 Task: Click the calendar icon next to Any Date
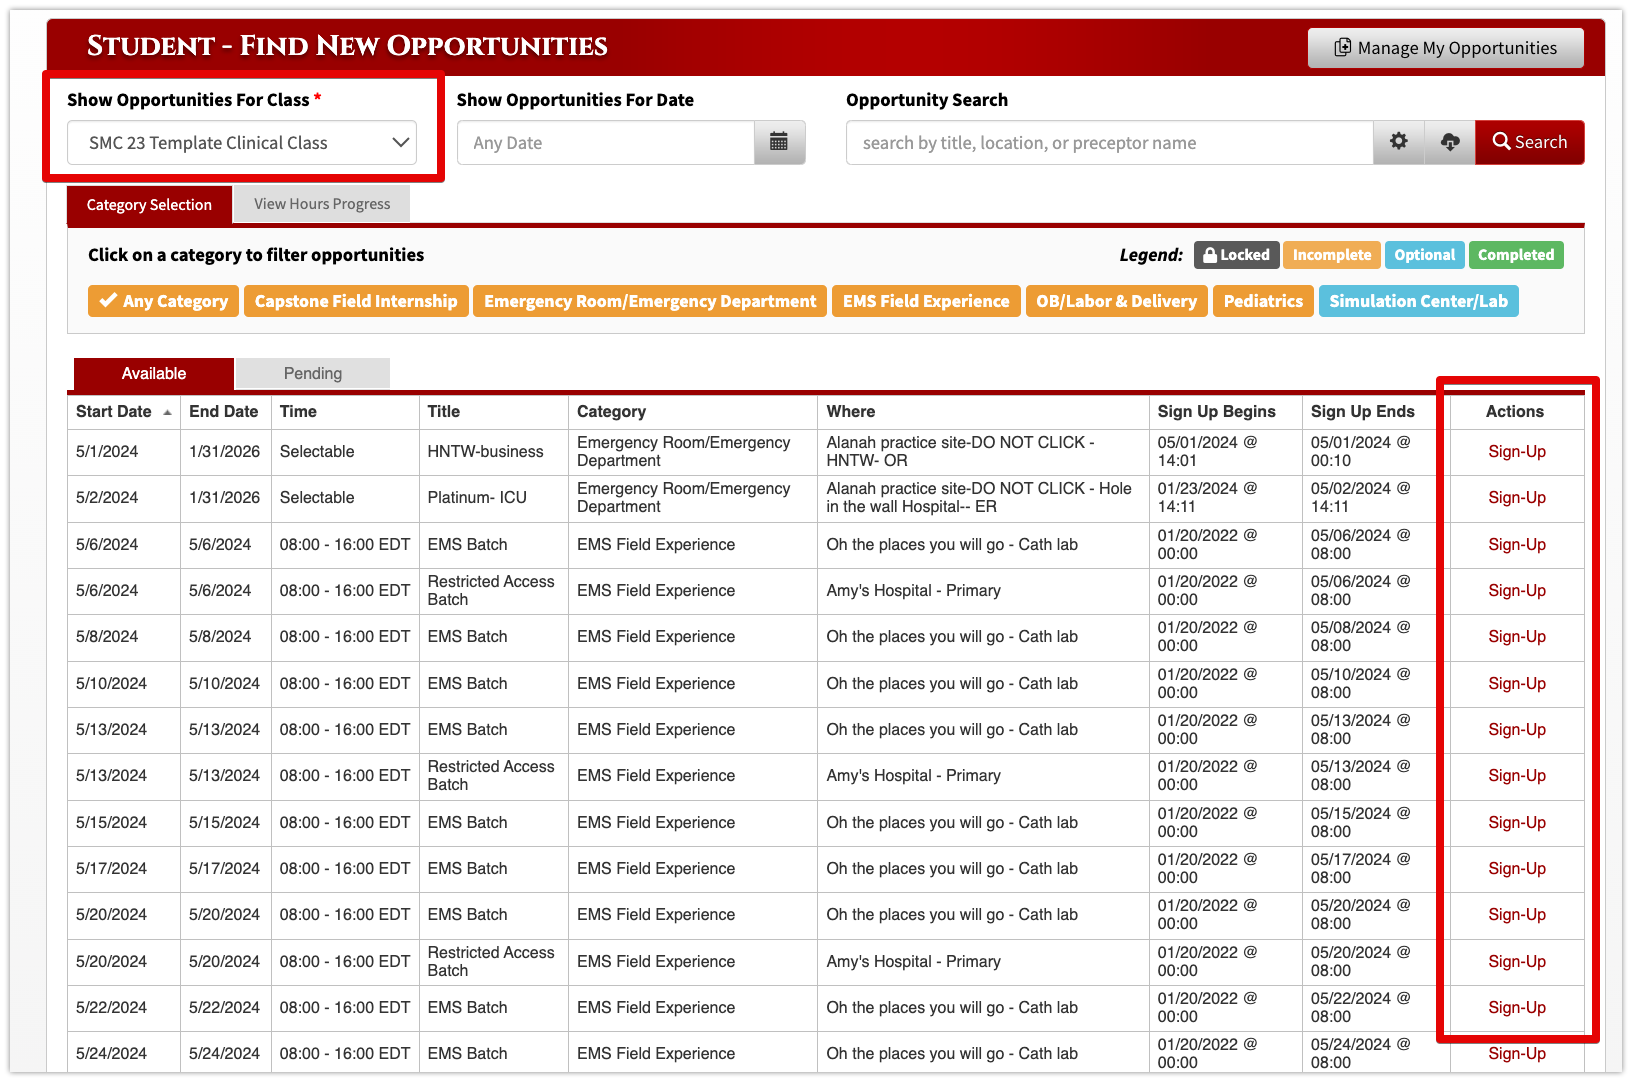point(779,143)
